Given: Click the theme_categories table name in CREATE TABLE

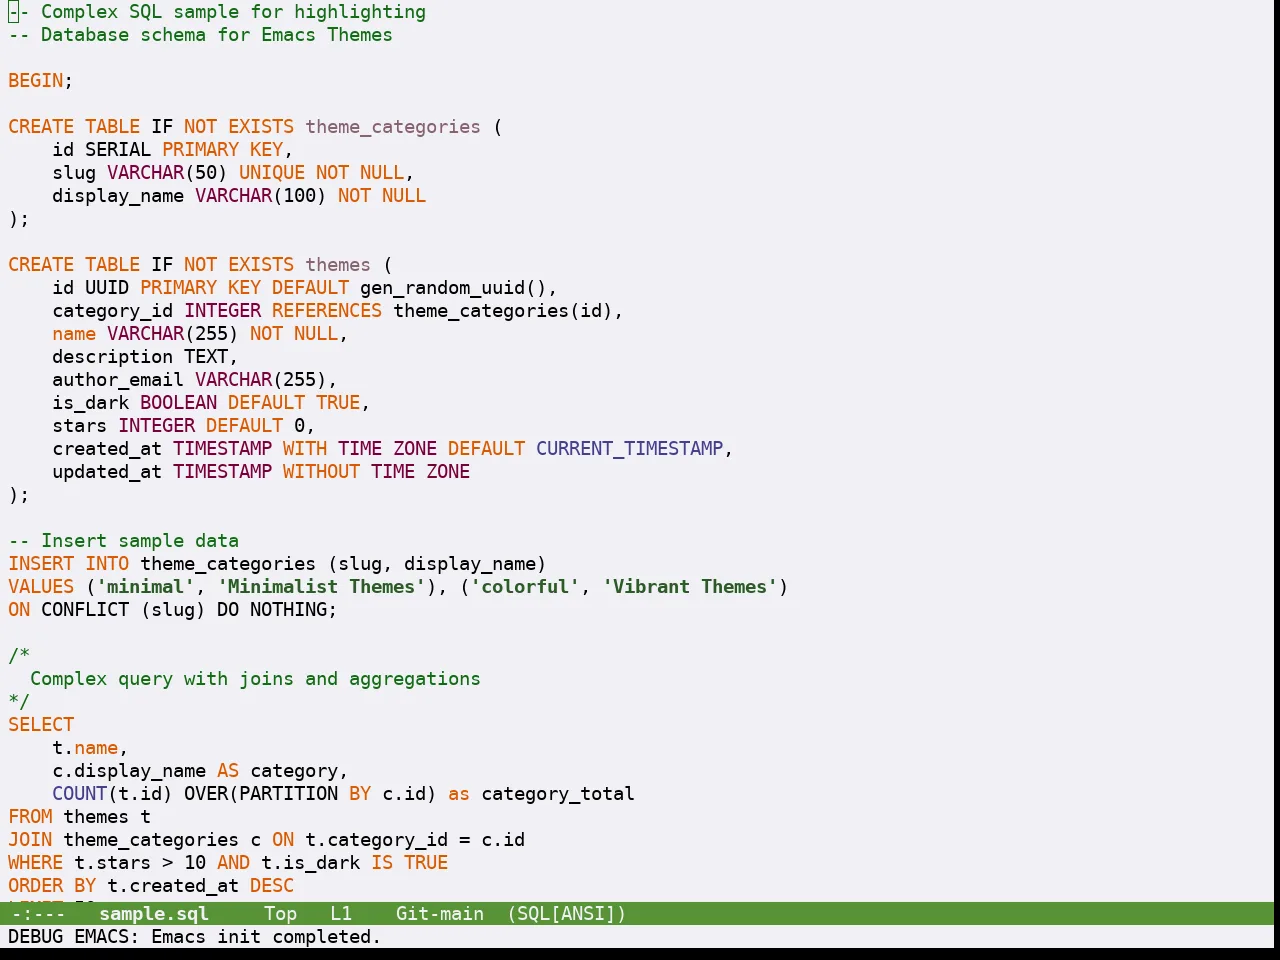Looking at the screenshot, I should (x=393, y=127).
